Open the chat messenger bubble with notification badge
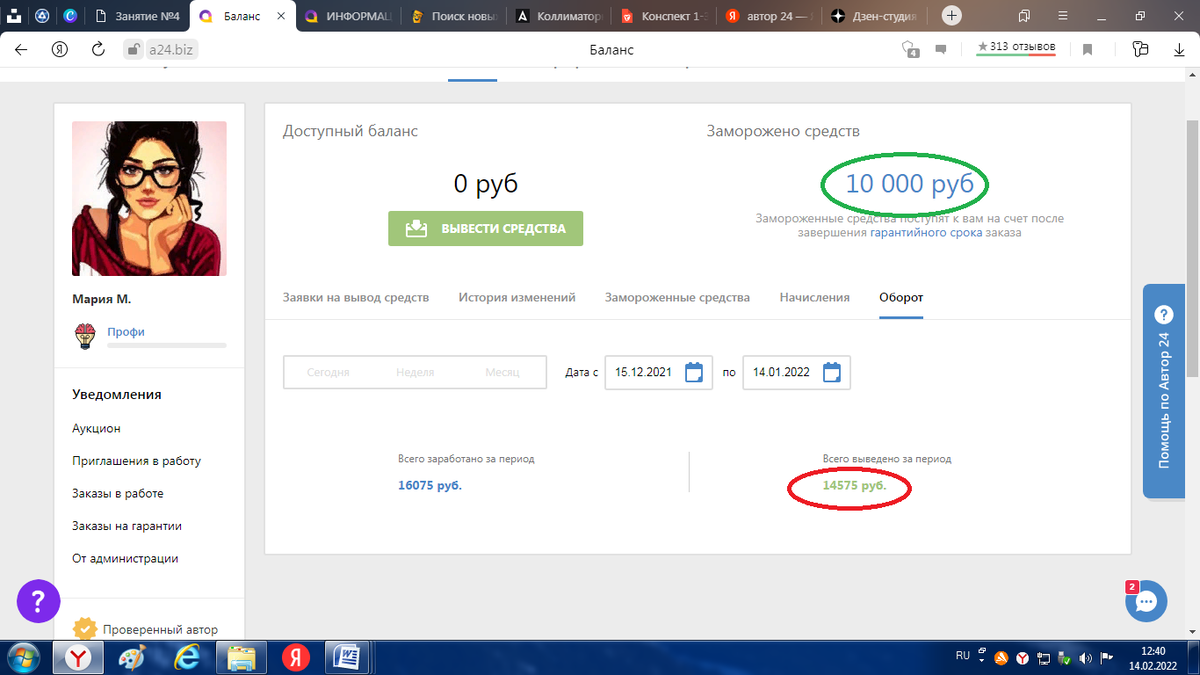 pos(1146,601)
